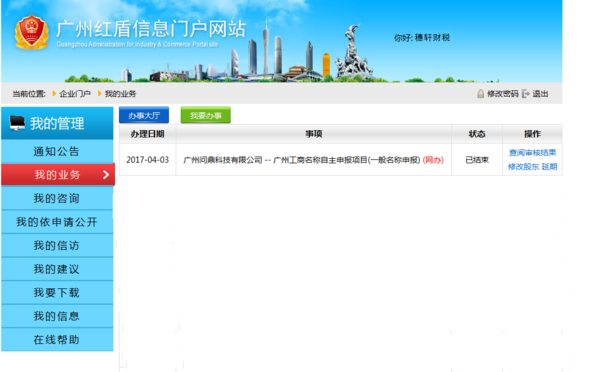Image resolution: width=600 pixels, height=372 pixels.
Task: Click the 状态 column header
Action: click(x=477, y=134)
